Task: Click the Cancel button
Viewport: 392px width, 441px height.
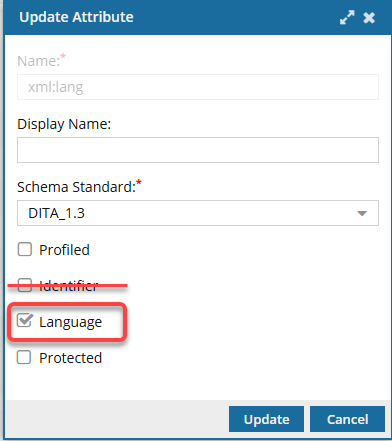Action: coord(347,419)
